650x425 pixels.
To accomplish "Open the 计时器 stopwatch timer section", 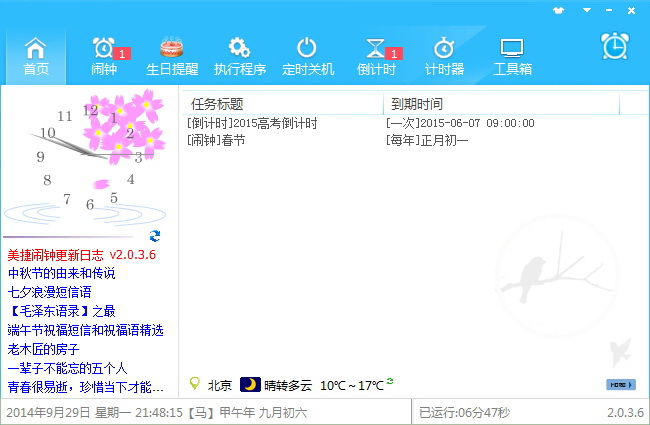I will coord(444,56).
